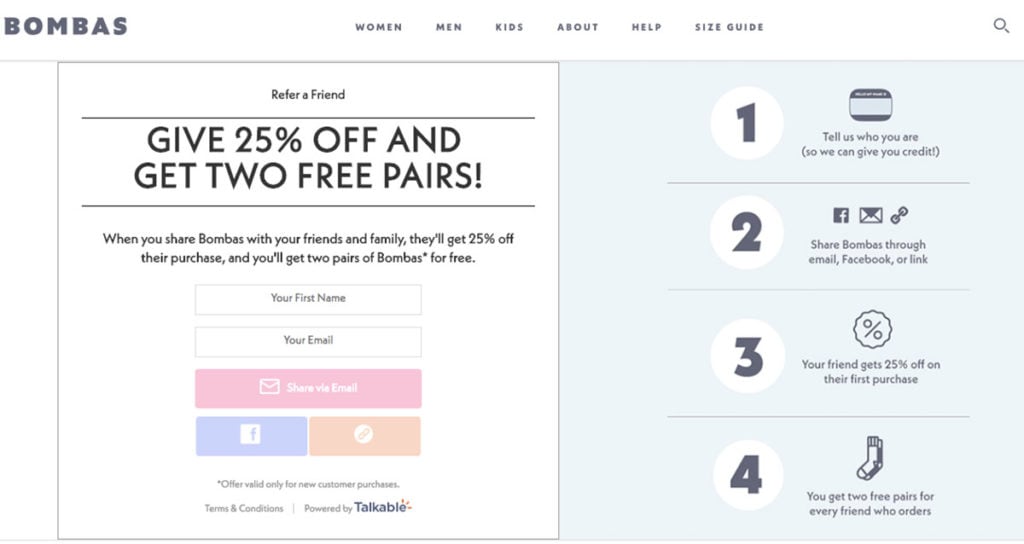Click the envelope icon in step 2
This screenshot has height=544, width=1024.
[870, 215]
